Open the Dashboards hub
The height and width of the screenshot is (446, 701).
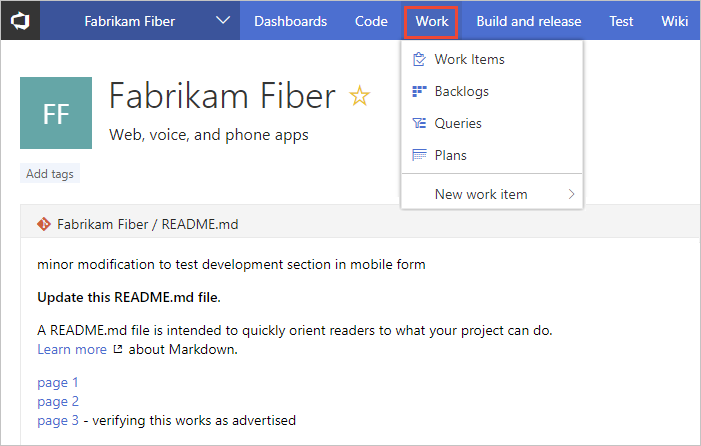(291, 21)
